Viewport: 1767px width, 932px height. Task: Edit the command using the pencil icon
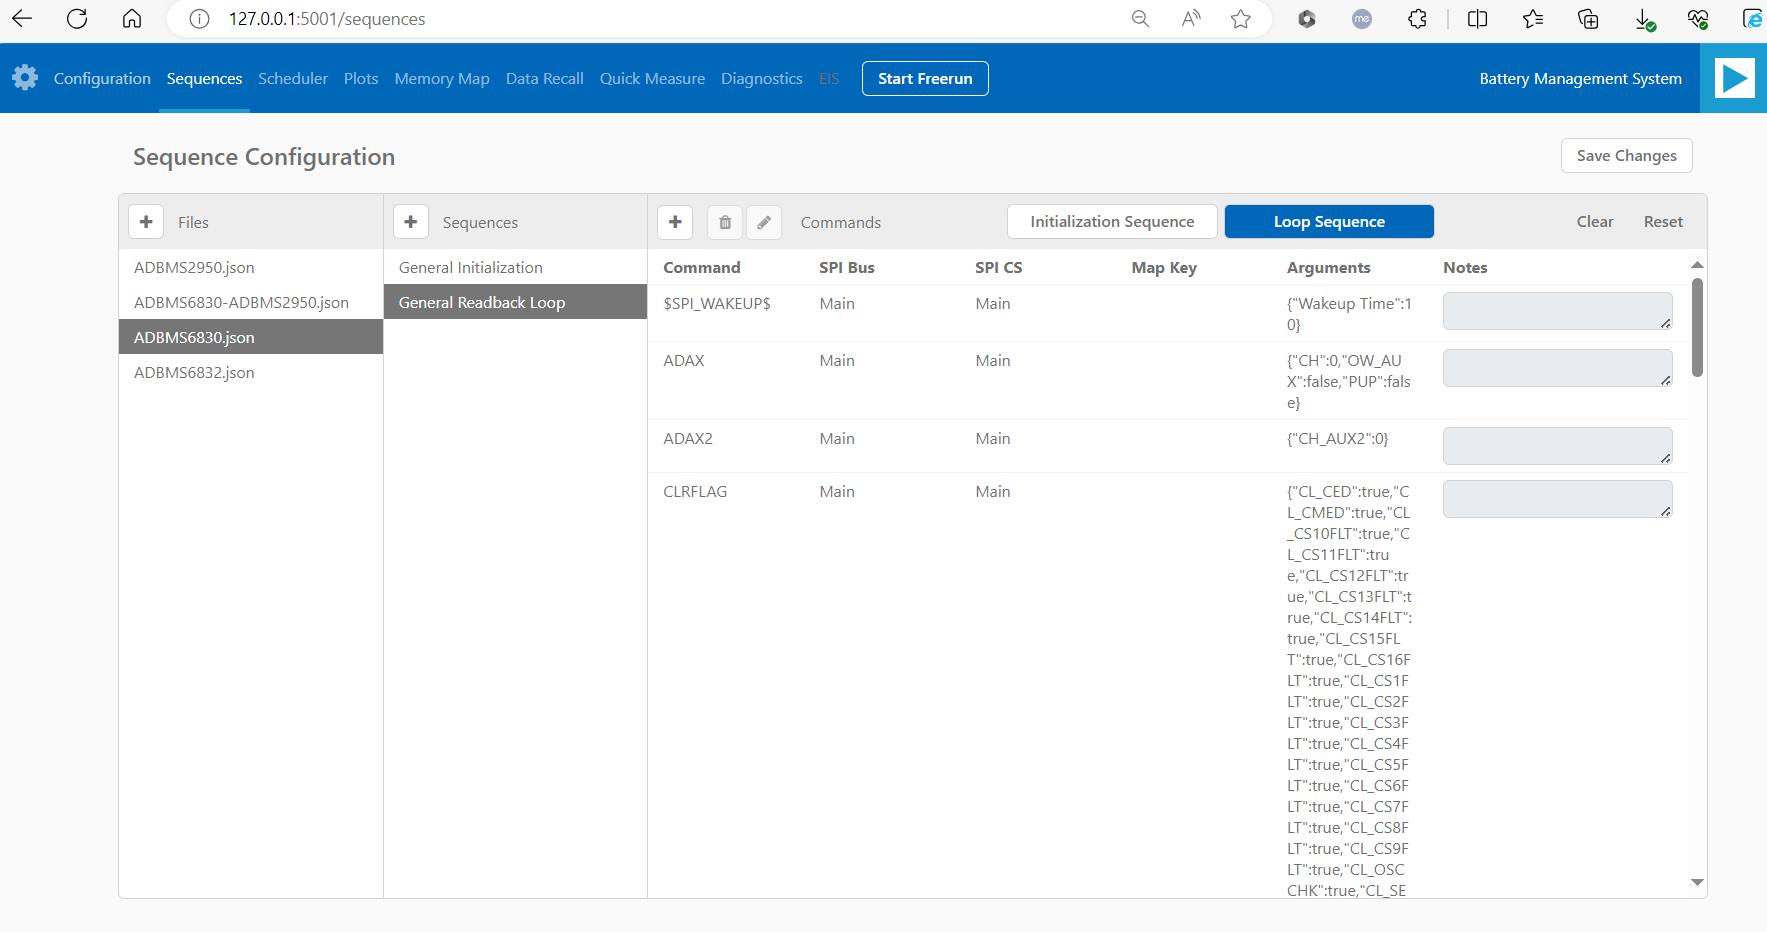(764, 221)
